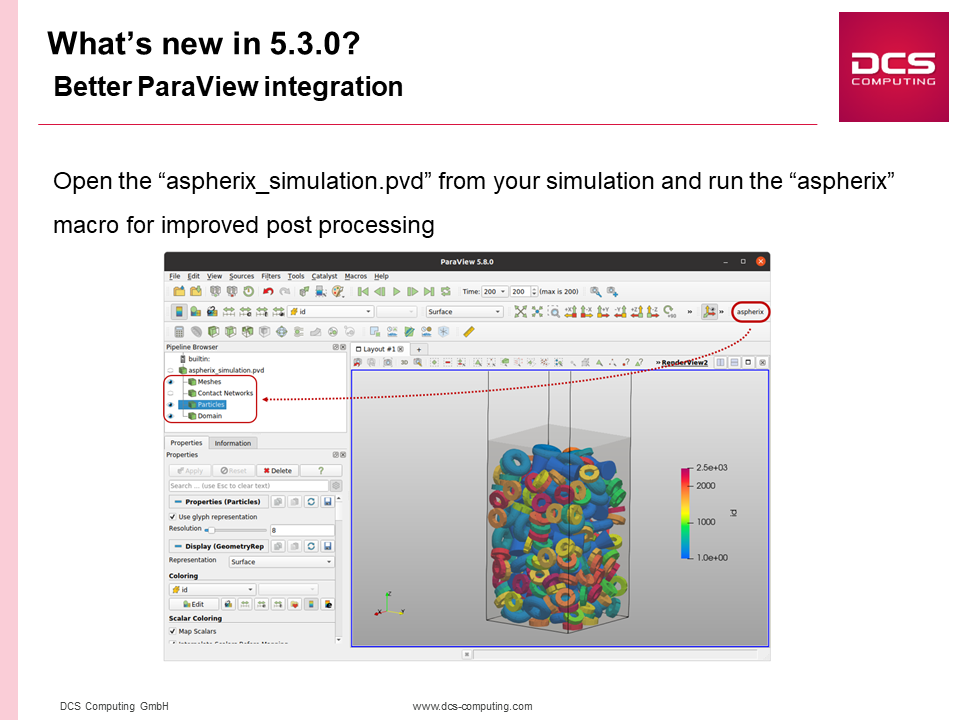Image resolution: width=960 pixels, height=720 pixels.
Task: Click the Reset camera icon
Action: 520,312
